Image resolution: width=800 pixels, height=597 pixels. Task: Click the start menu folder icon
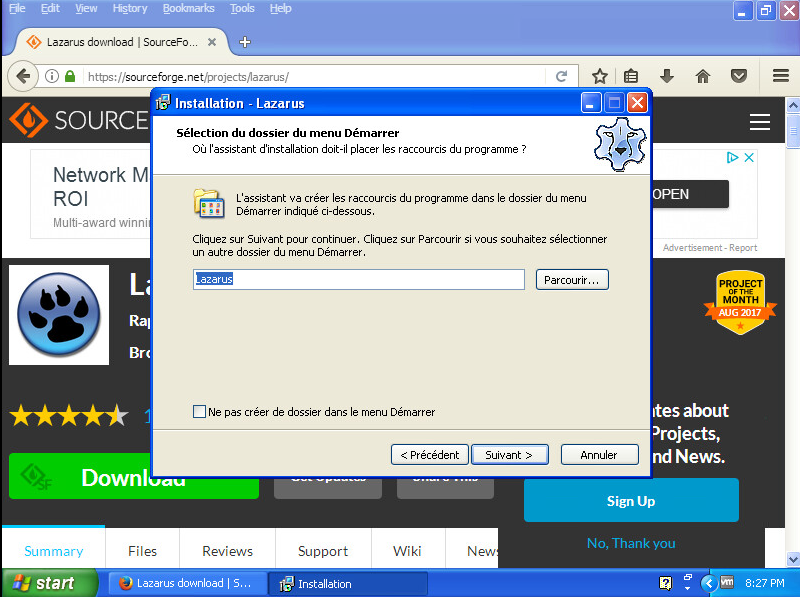pyautogui.click(x=209, y=203)
